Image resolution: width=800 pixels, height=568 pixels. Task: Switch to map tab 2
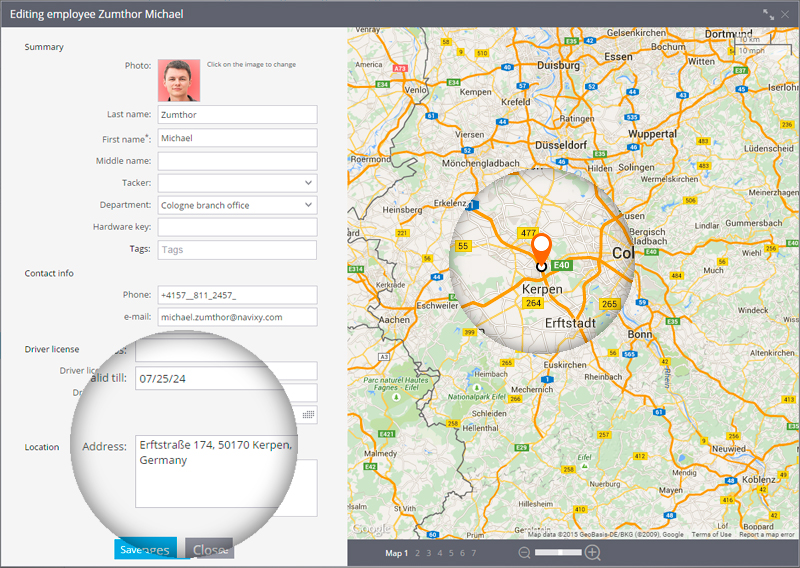coord(417,553)
